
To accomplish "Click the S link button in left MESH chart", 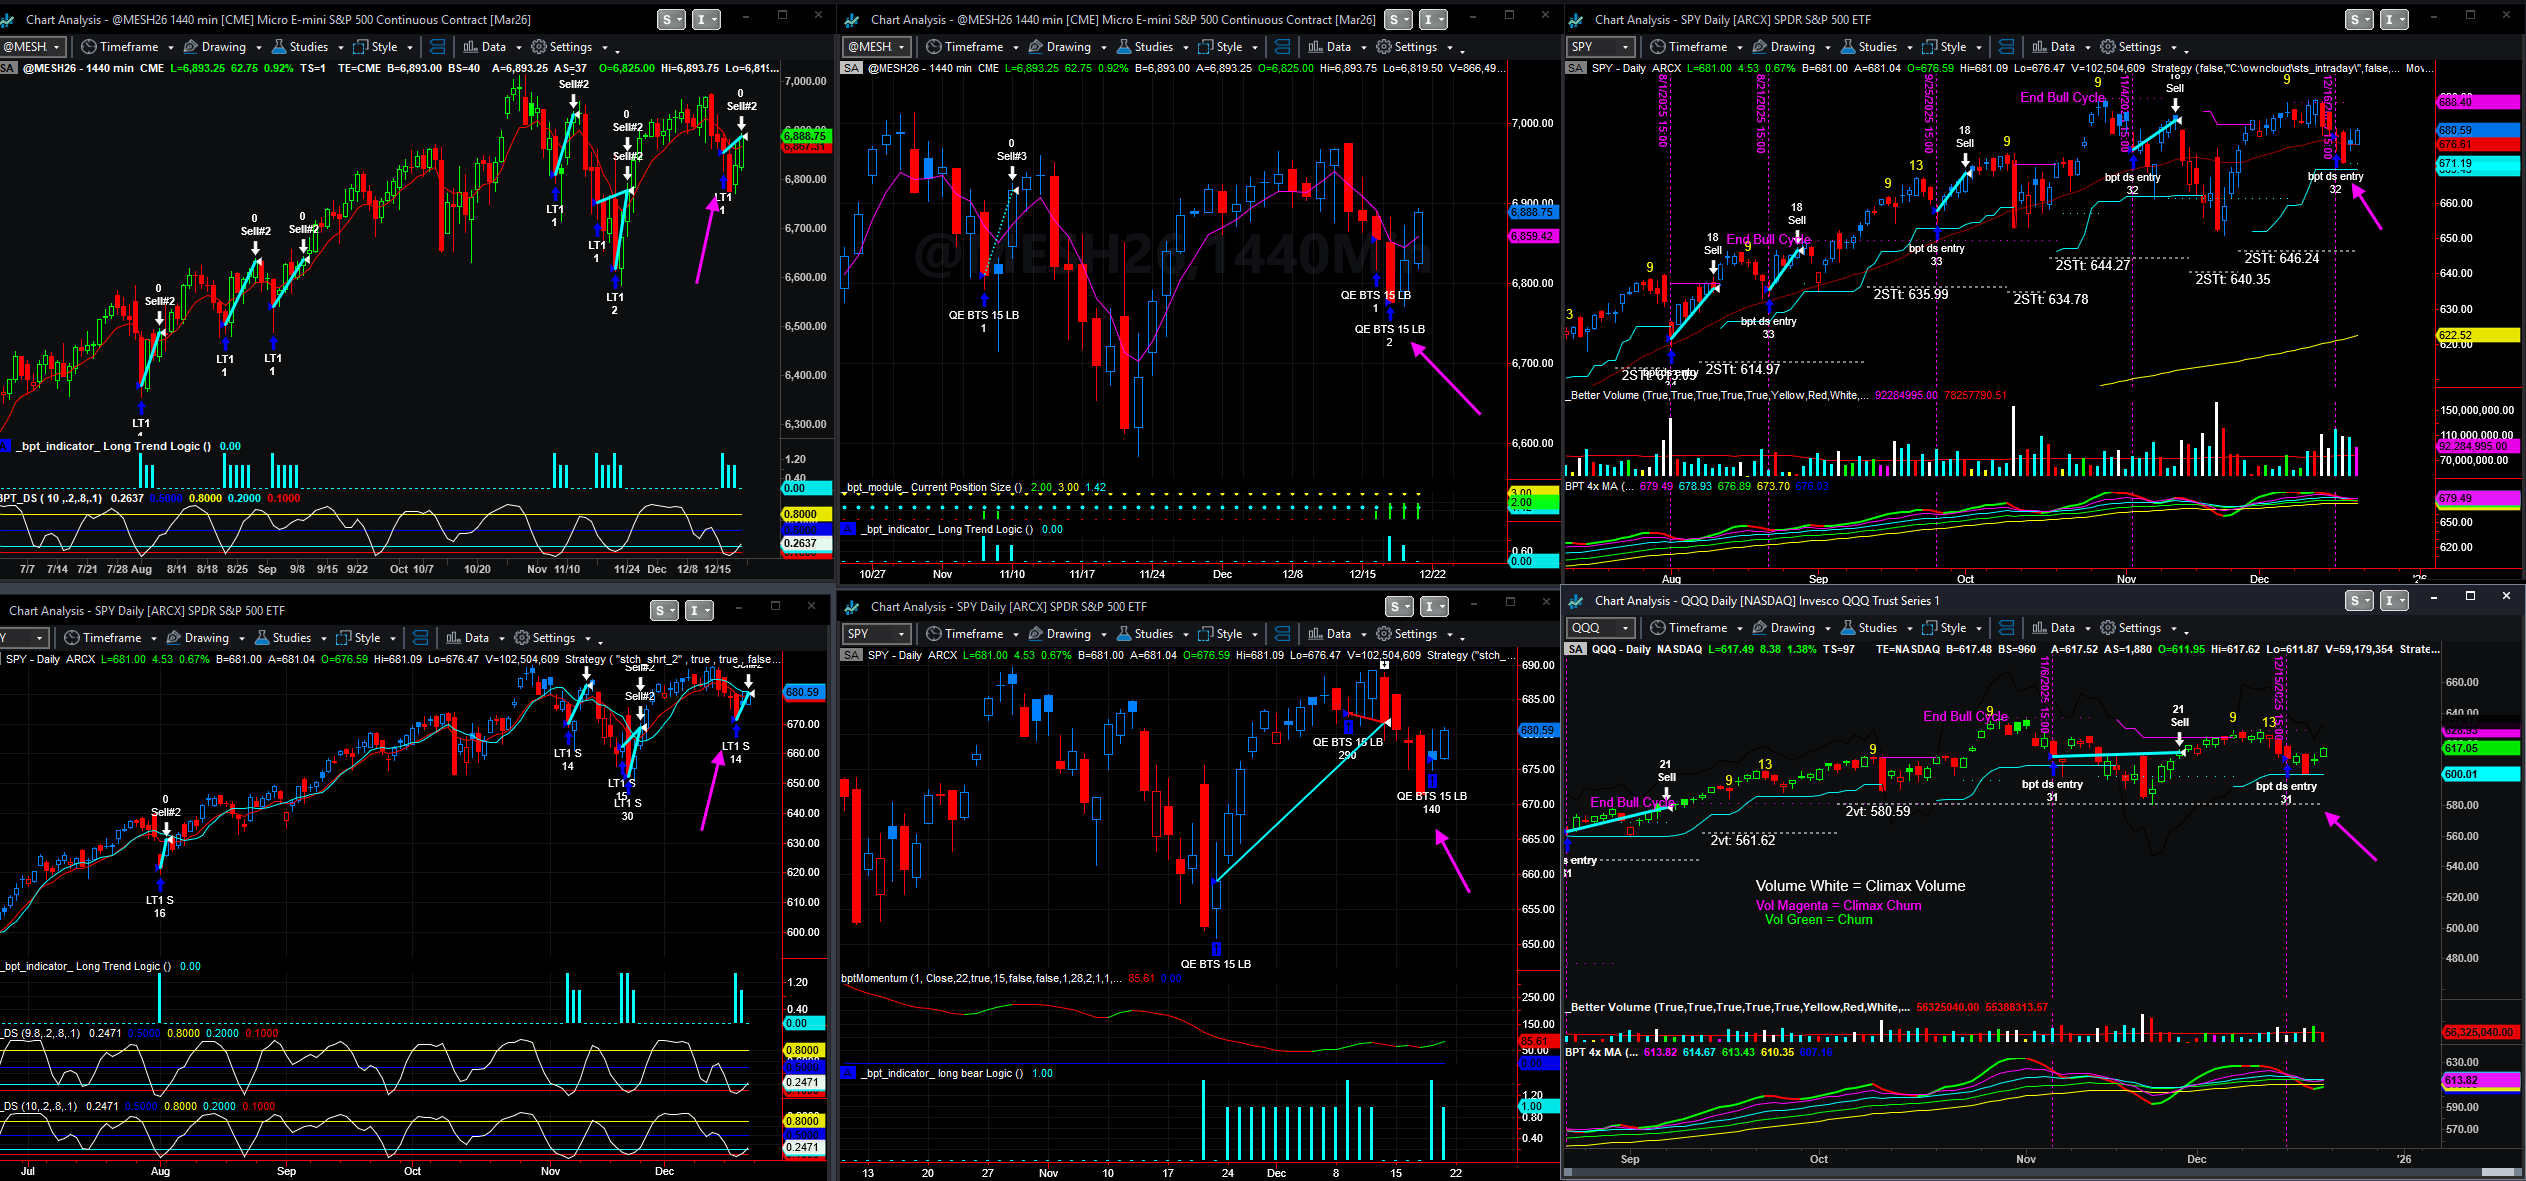I will coord(670,20).
